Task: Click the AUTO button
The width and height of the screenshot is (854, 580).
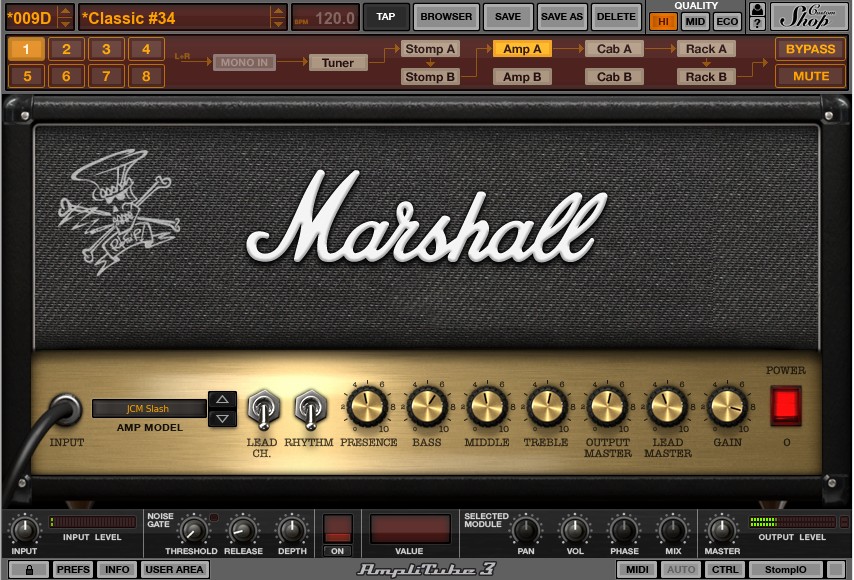Action: point(681,570)
